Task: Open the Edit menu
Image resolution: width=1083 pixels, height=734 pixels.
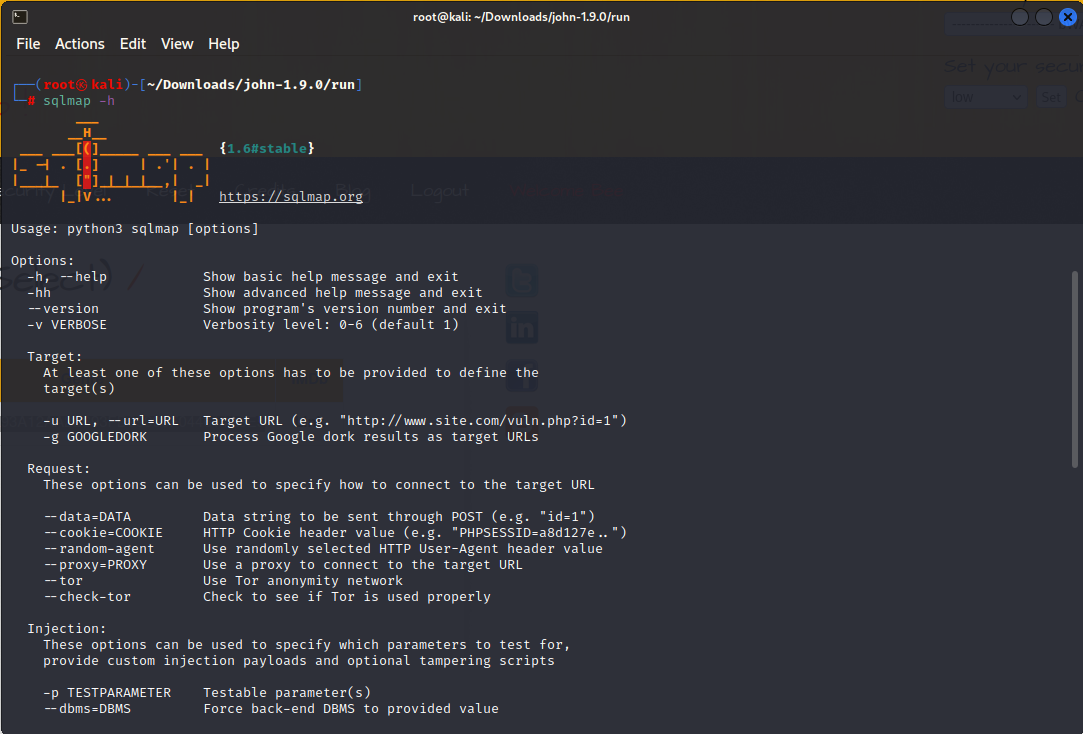Action: click(133, 44)
